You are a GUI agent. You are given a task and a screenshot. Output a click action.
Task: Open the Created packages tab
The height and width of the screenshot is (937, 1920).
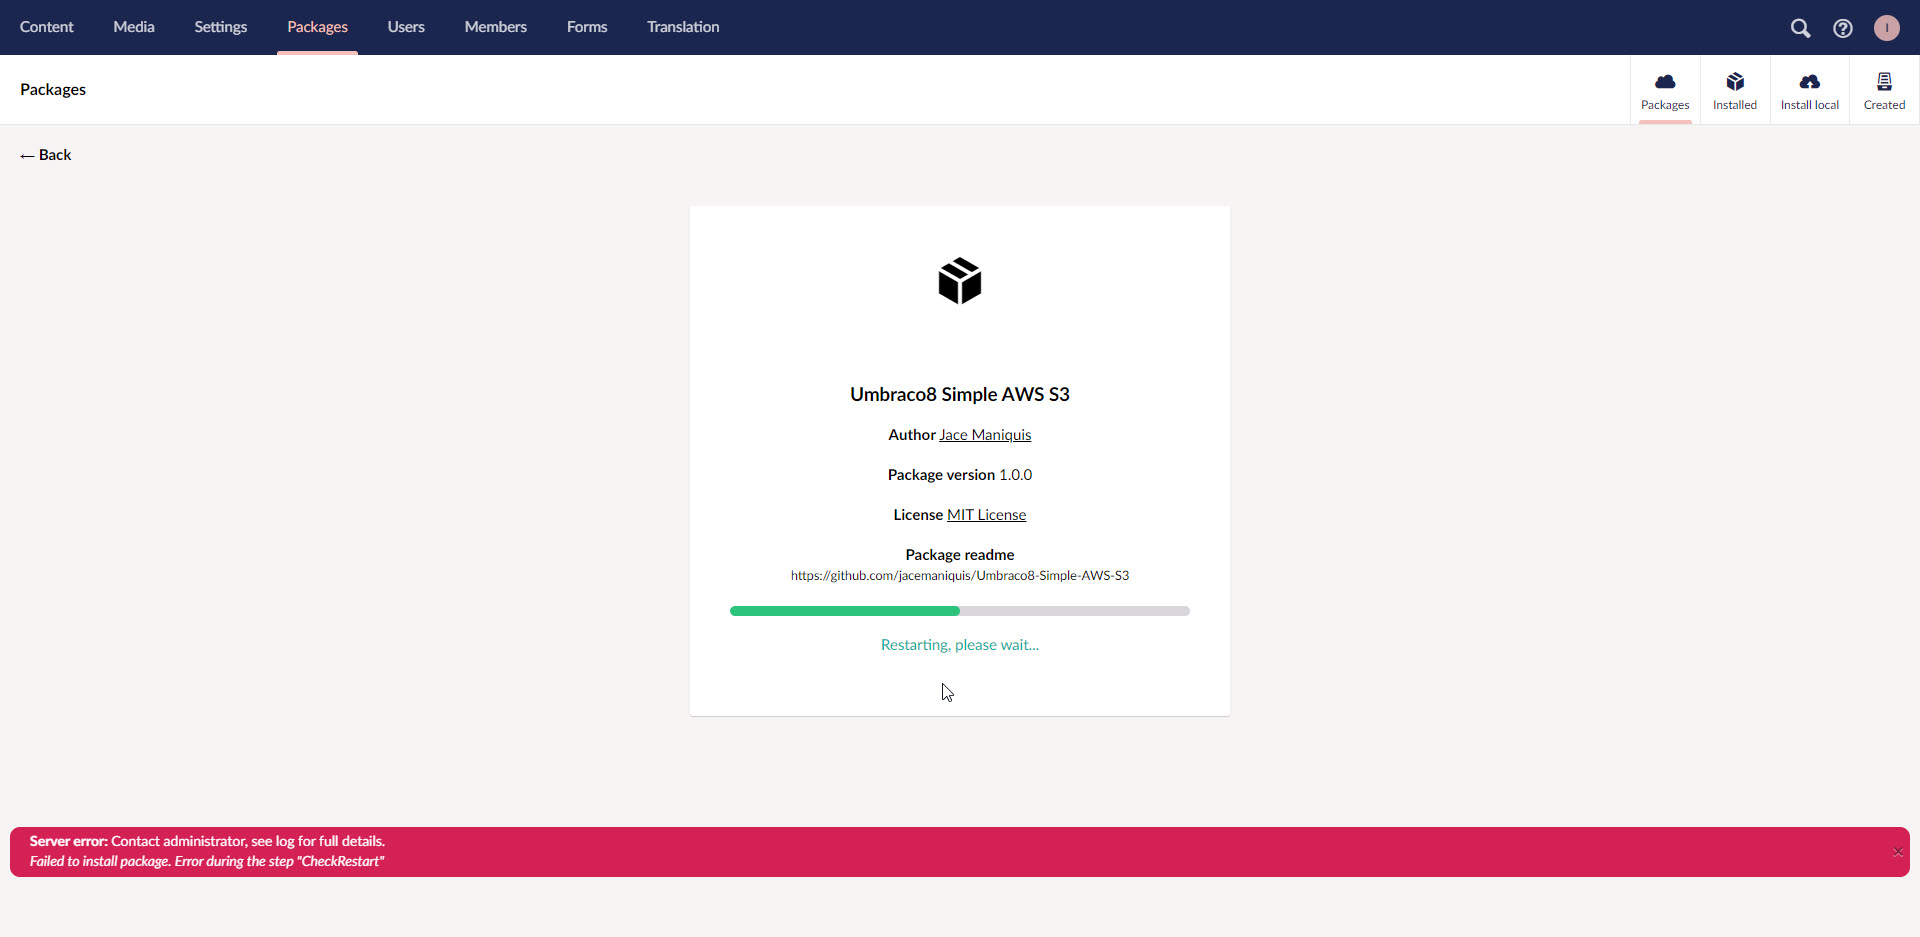1884,90
